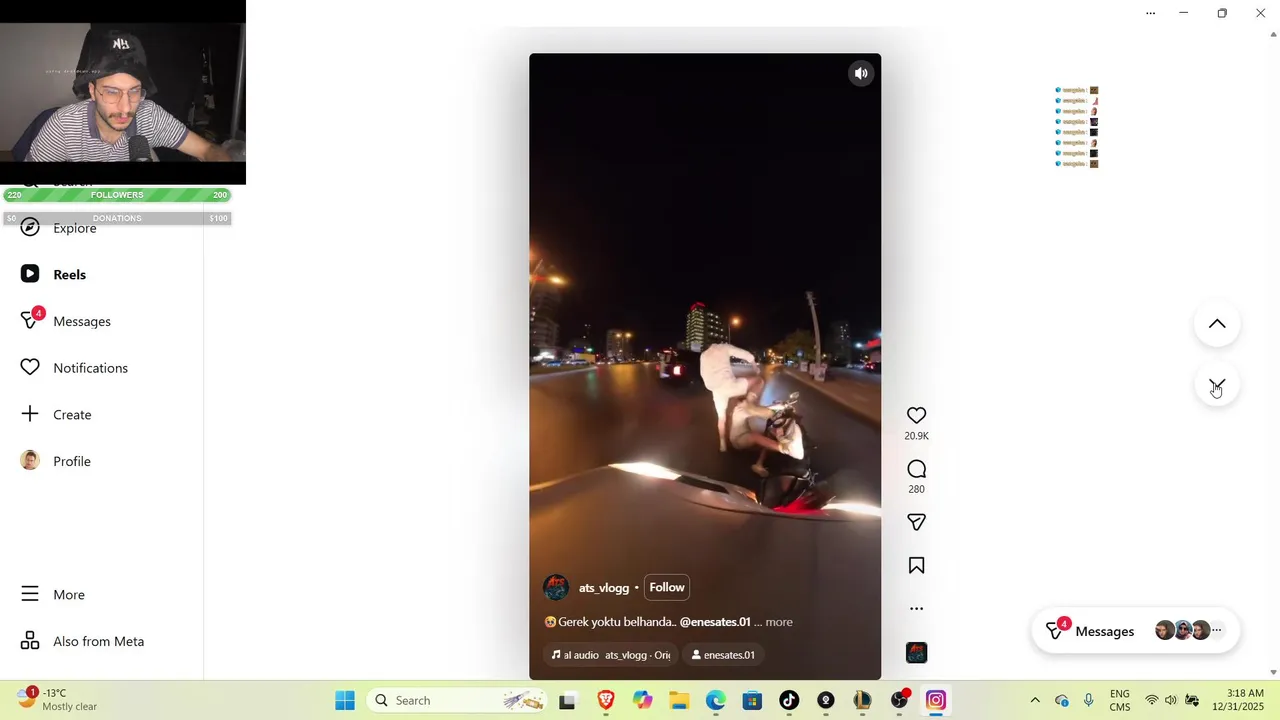Like the reel with the heart icon
The image size is (1280, 720).
[x=916, y=415]
